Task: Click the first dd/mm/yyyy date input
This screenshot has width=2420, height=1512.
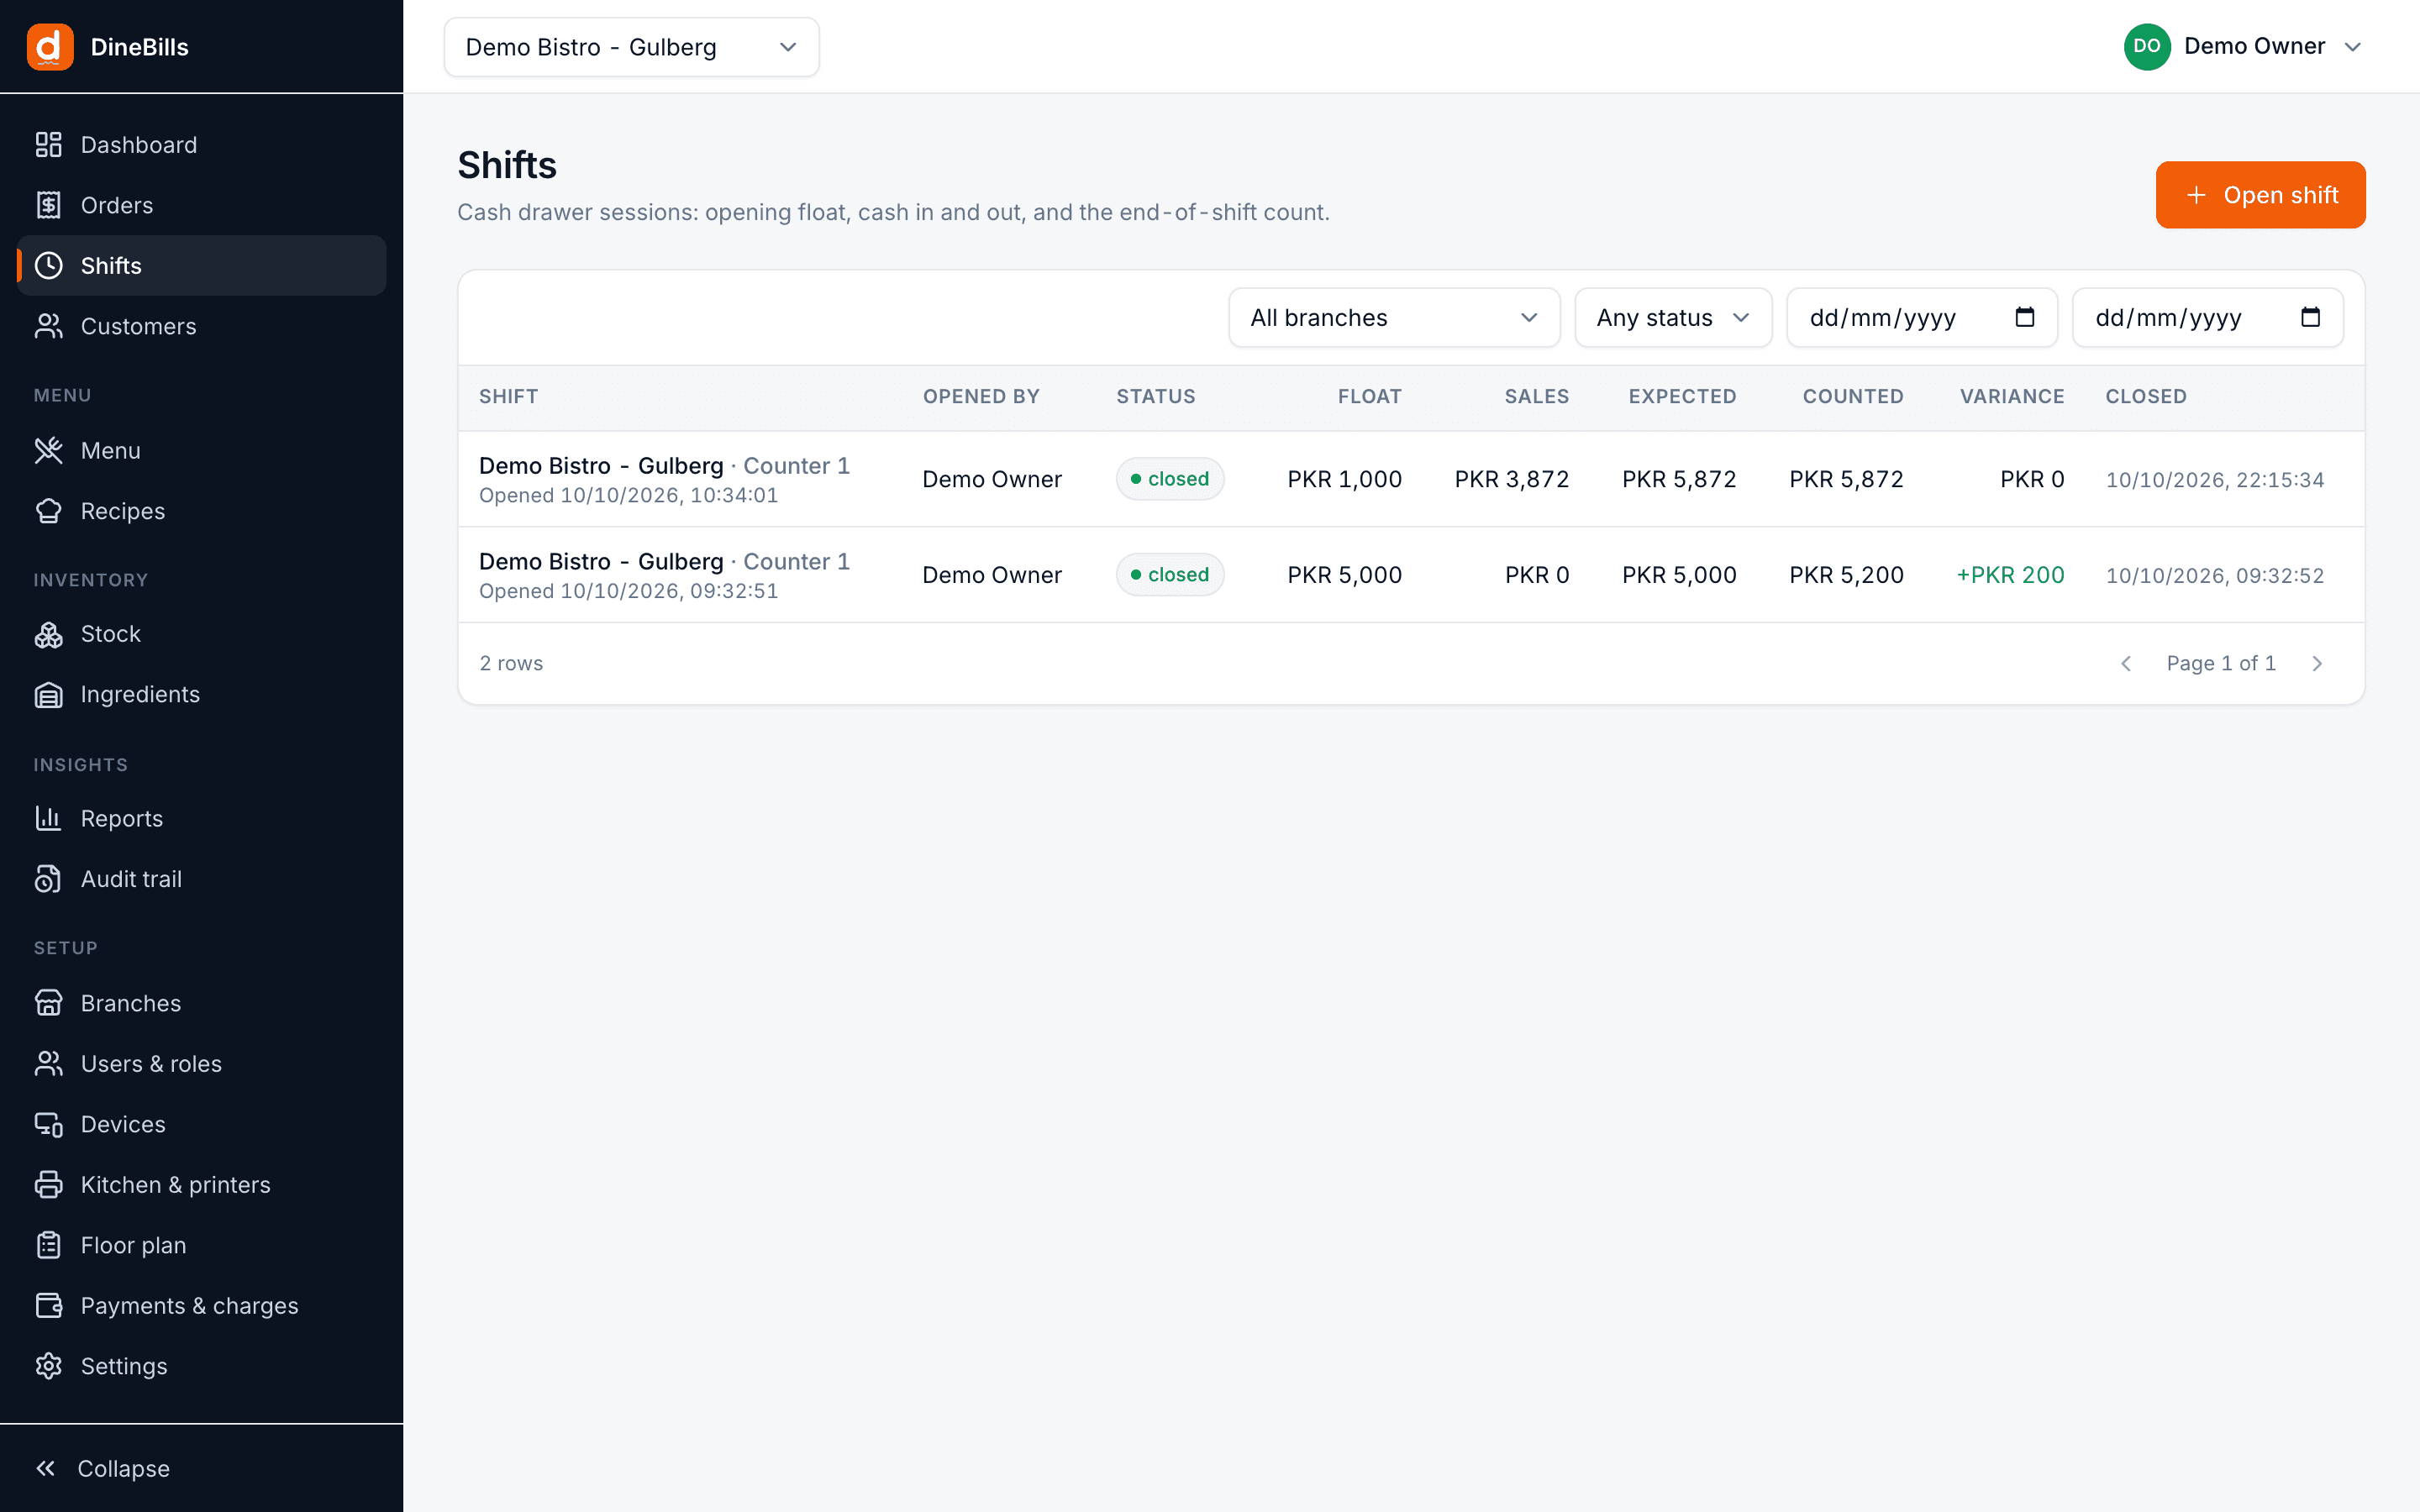Action: pos(1921,318)
